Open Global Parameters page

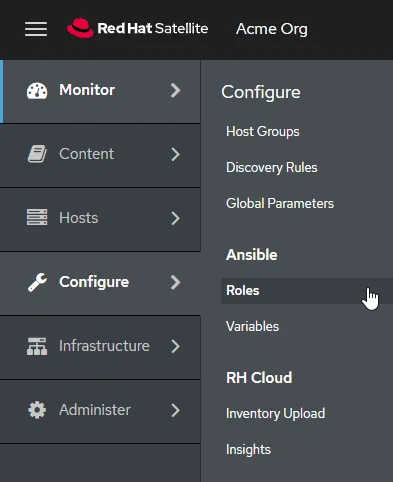(280, 203)
